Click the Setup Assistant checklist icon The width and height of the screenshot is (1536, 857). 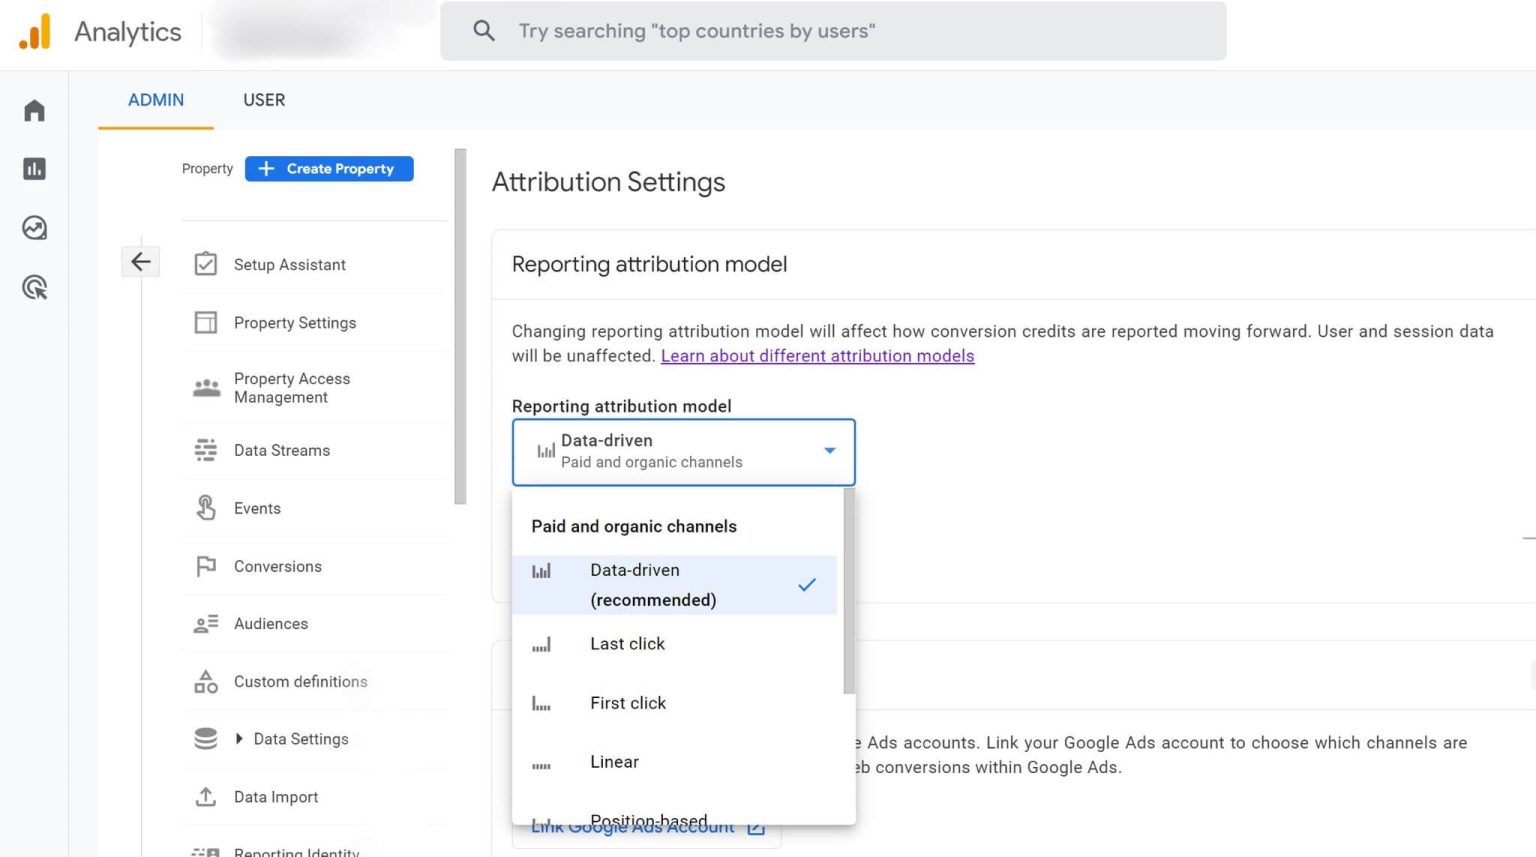coord(205,263)
